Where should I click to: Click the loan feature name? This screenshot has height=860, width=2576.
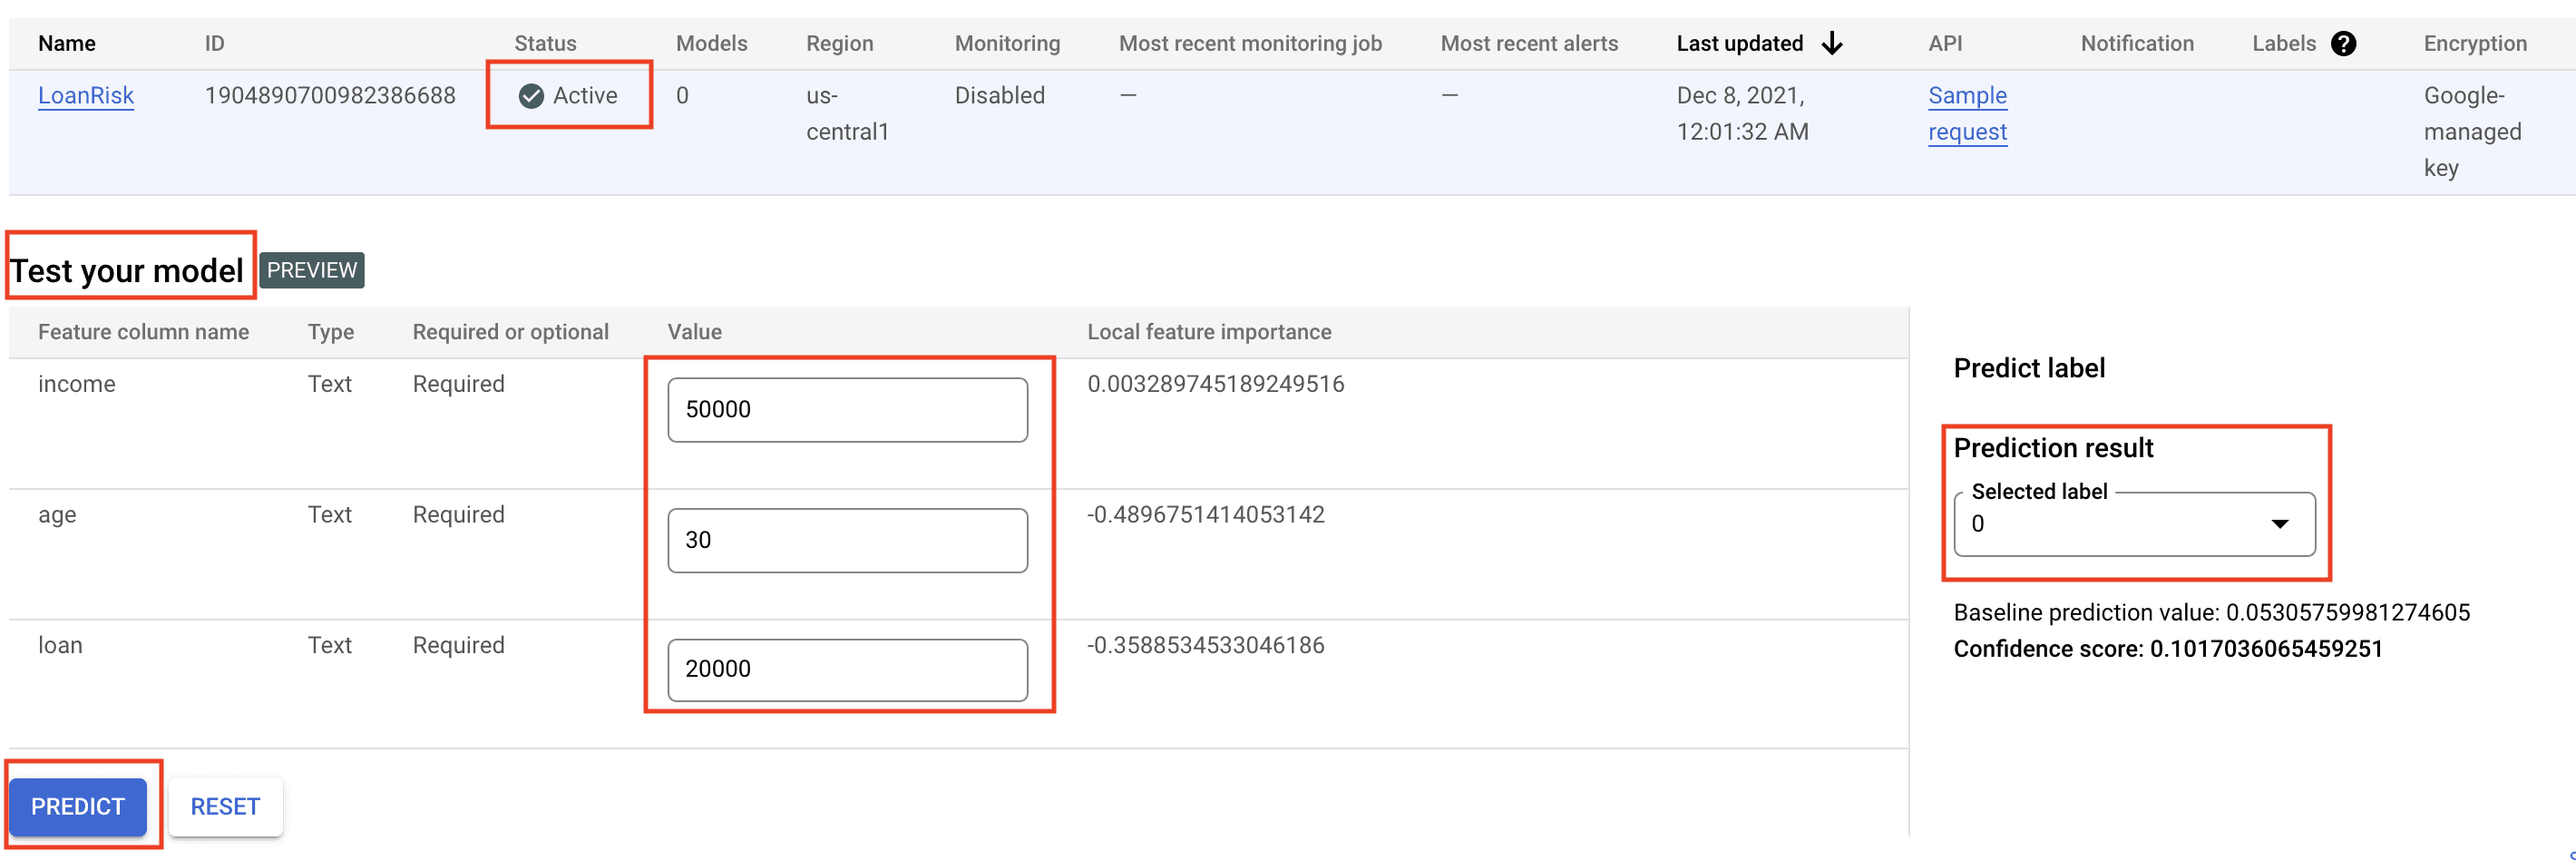click(60, 645)
